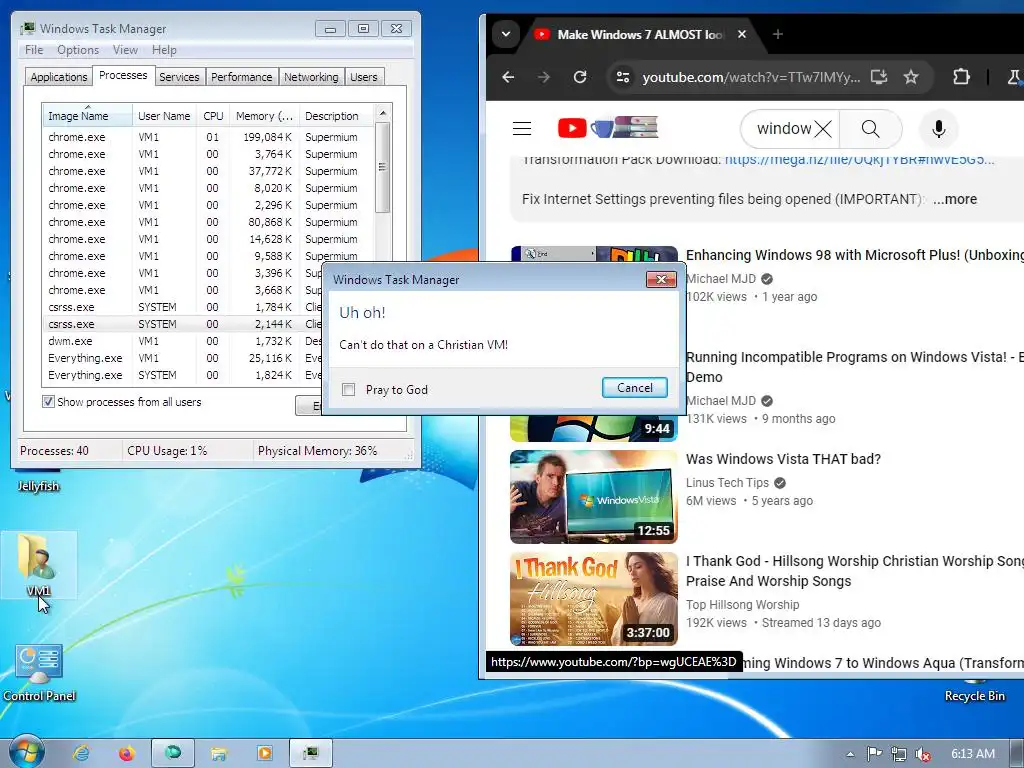Click the YouTube search magnifier button
Screen dimensions: 1024x768
tap(871, 129)
